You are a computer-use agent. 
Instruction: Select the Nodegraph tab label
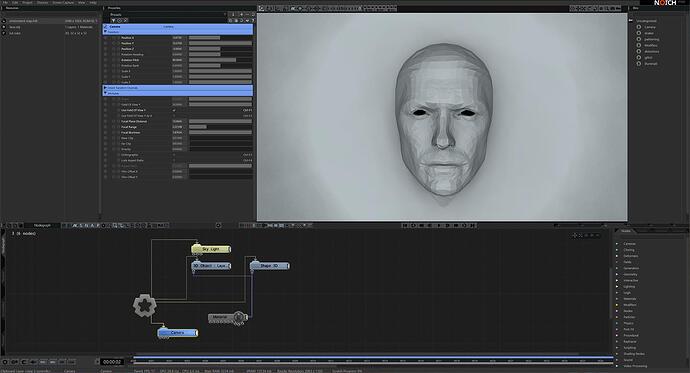(42, 225)
